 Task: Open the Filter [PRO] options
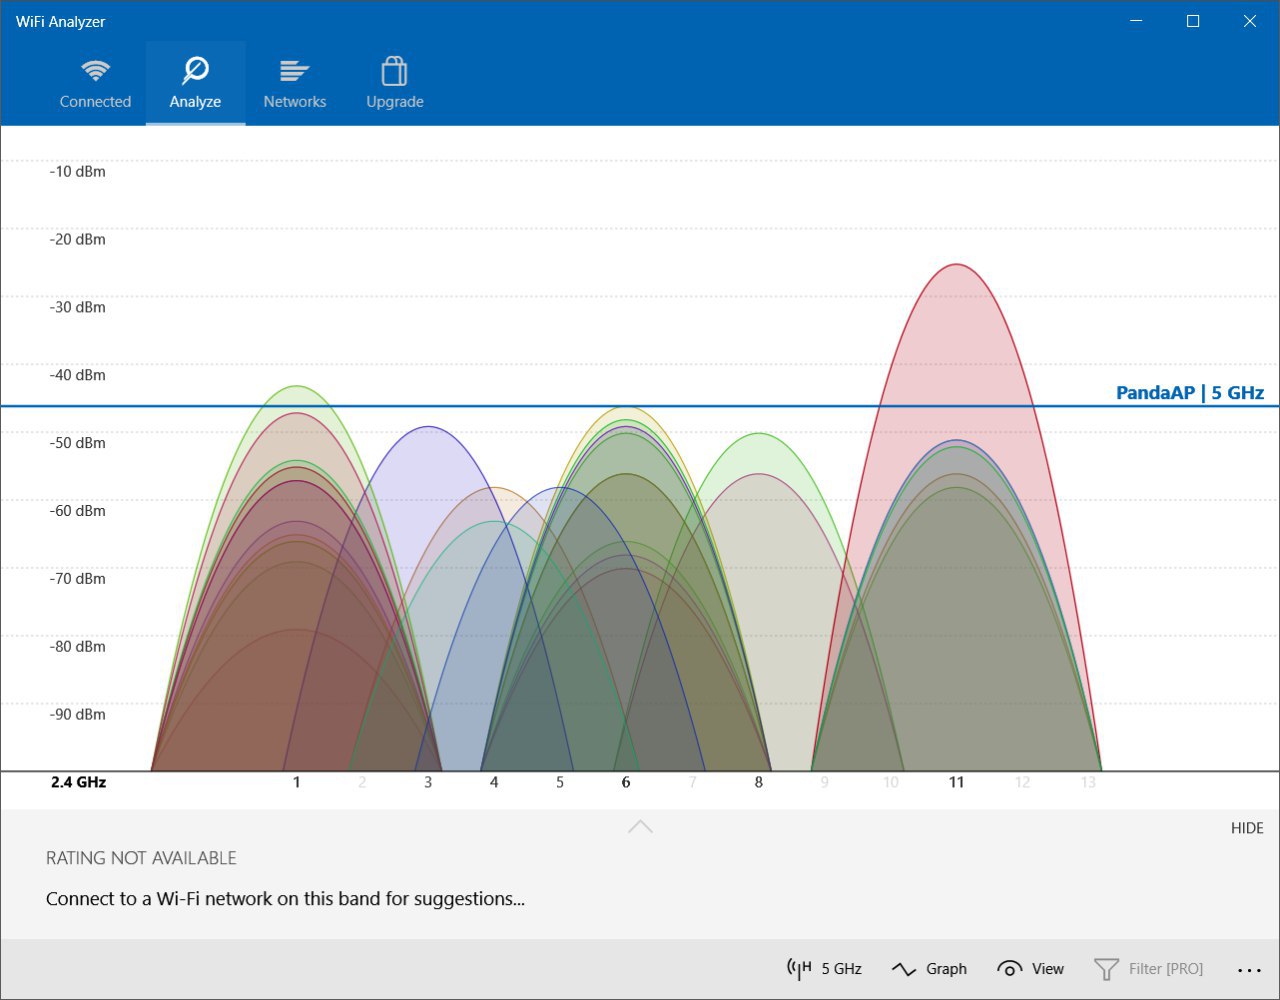(x=1148, y=968)
